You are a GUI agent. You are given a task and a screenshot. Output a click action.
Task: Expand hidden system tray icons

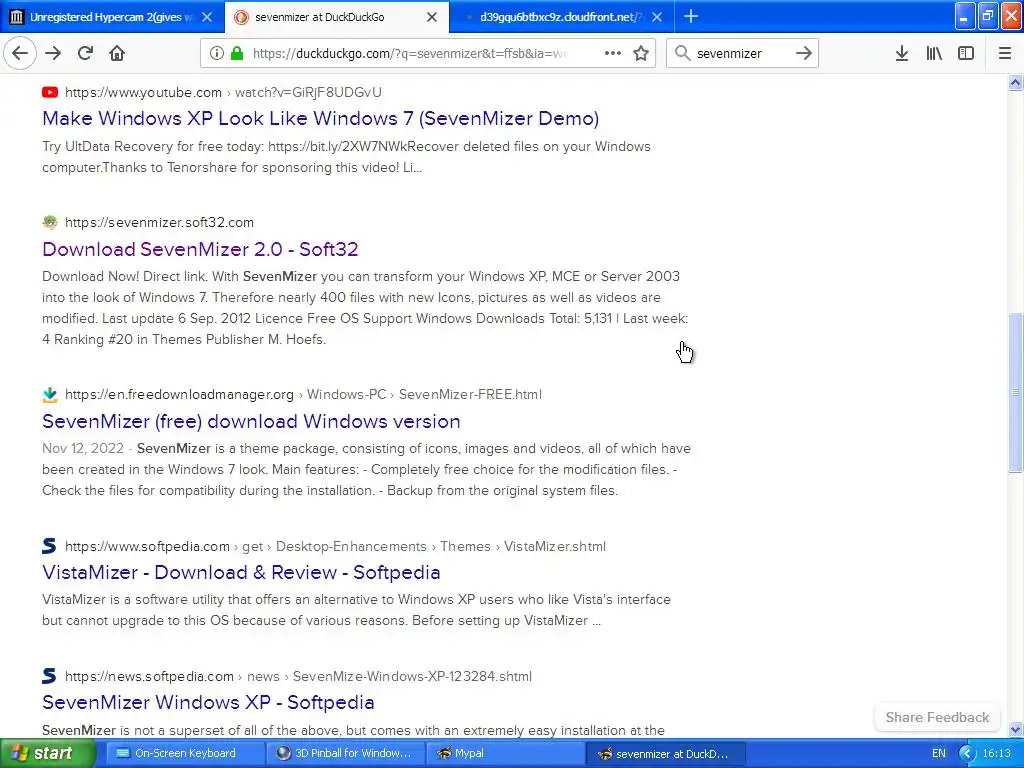(967, 753)
